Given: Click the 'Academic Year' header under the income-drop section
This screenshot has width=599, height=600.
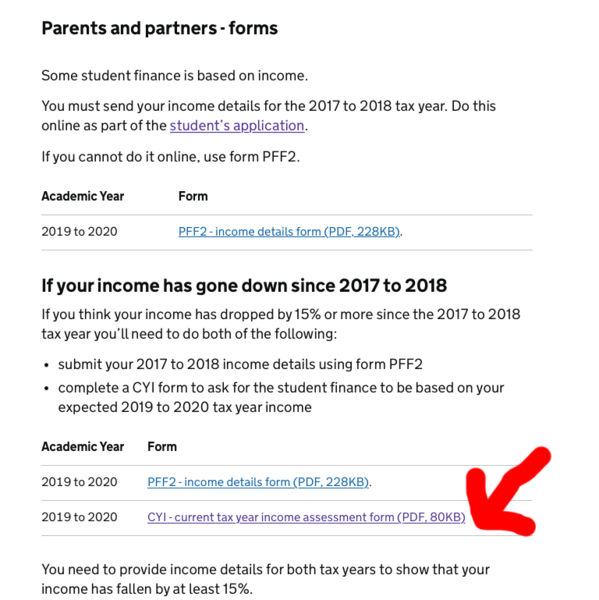Looking at the screenshot, I should pos(83,447).
